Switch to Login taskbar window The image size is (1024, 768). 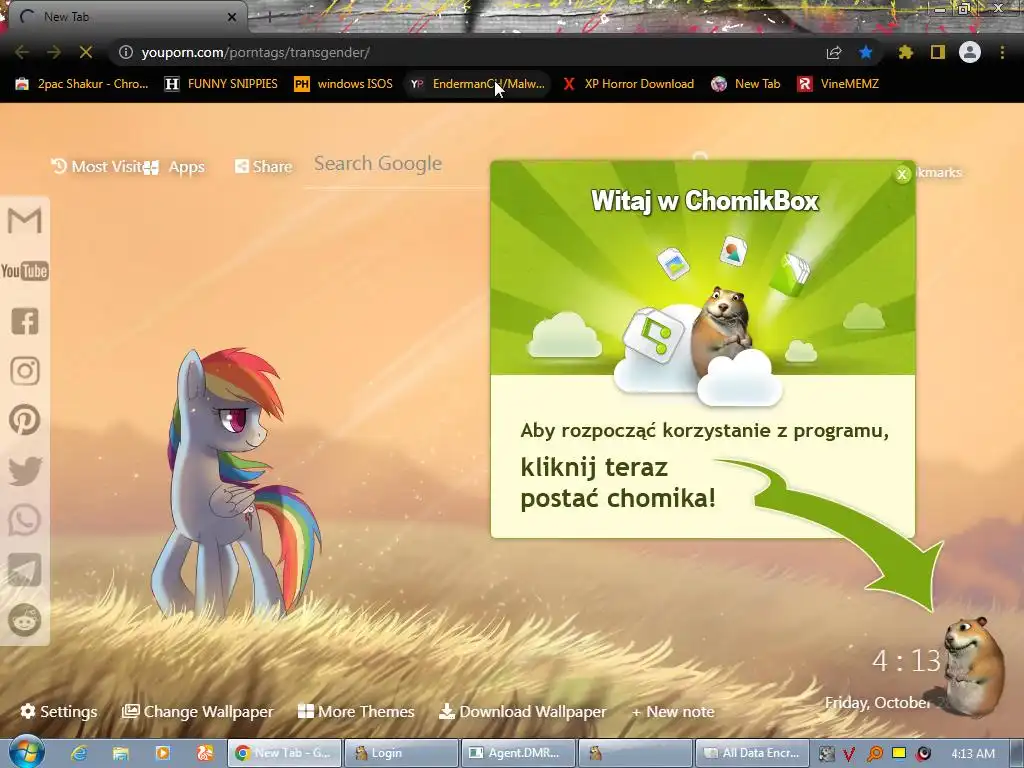coord(401,753)
